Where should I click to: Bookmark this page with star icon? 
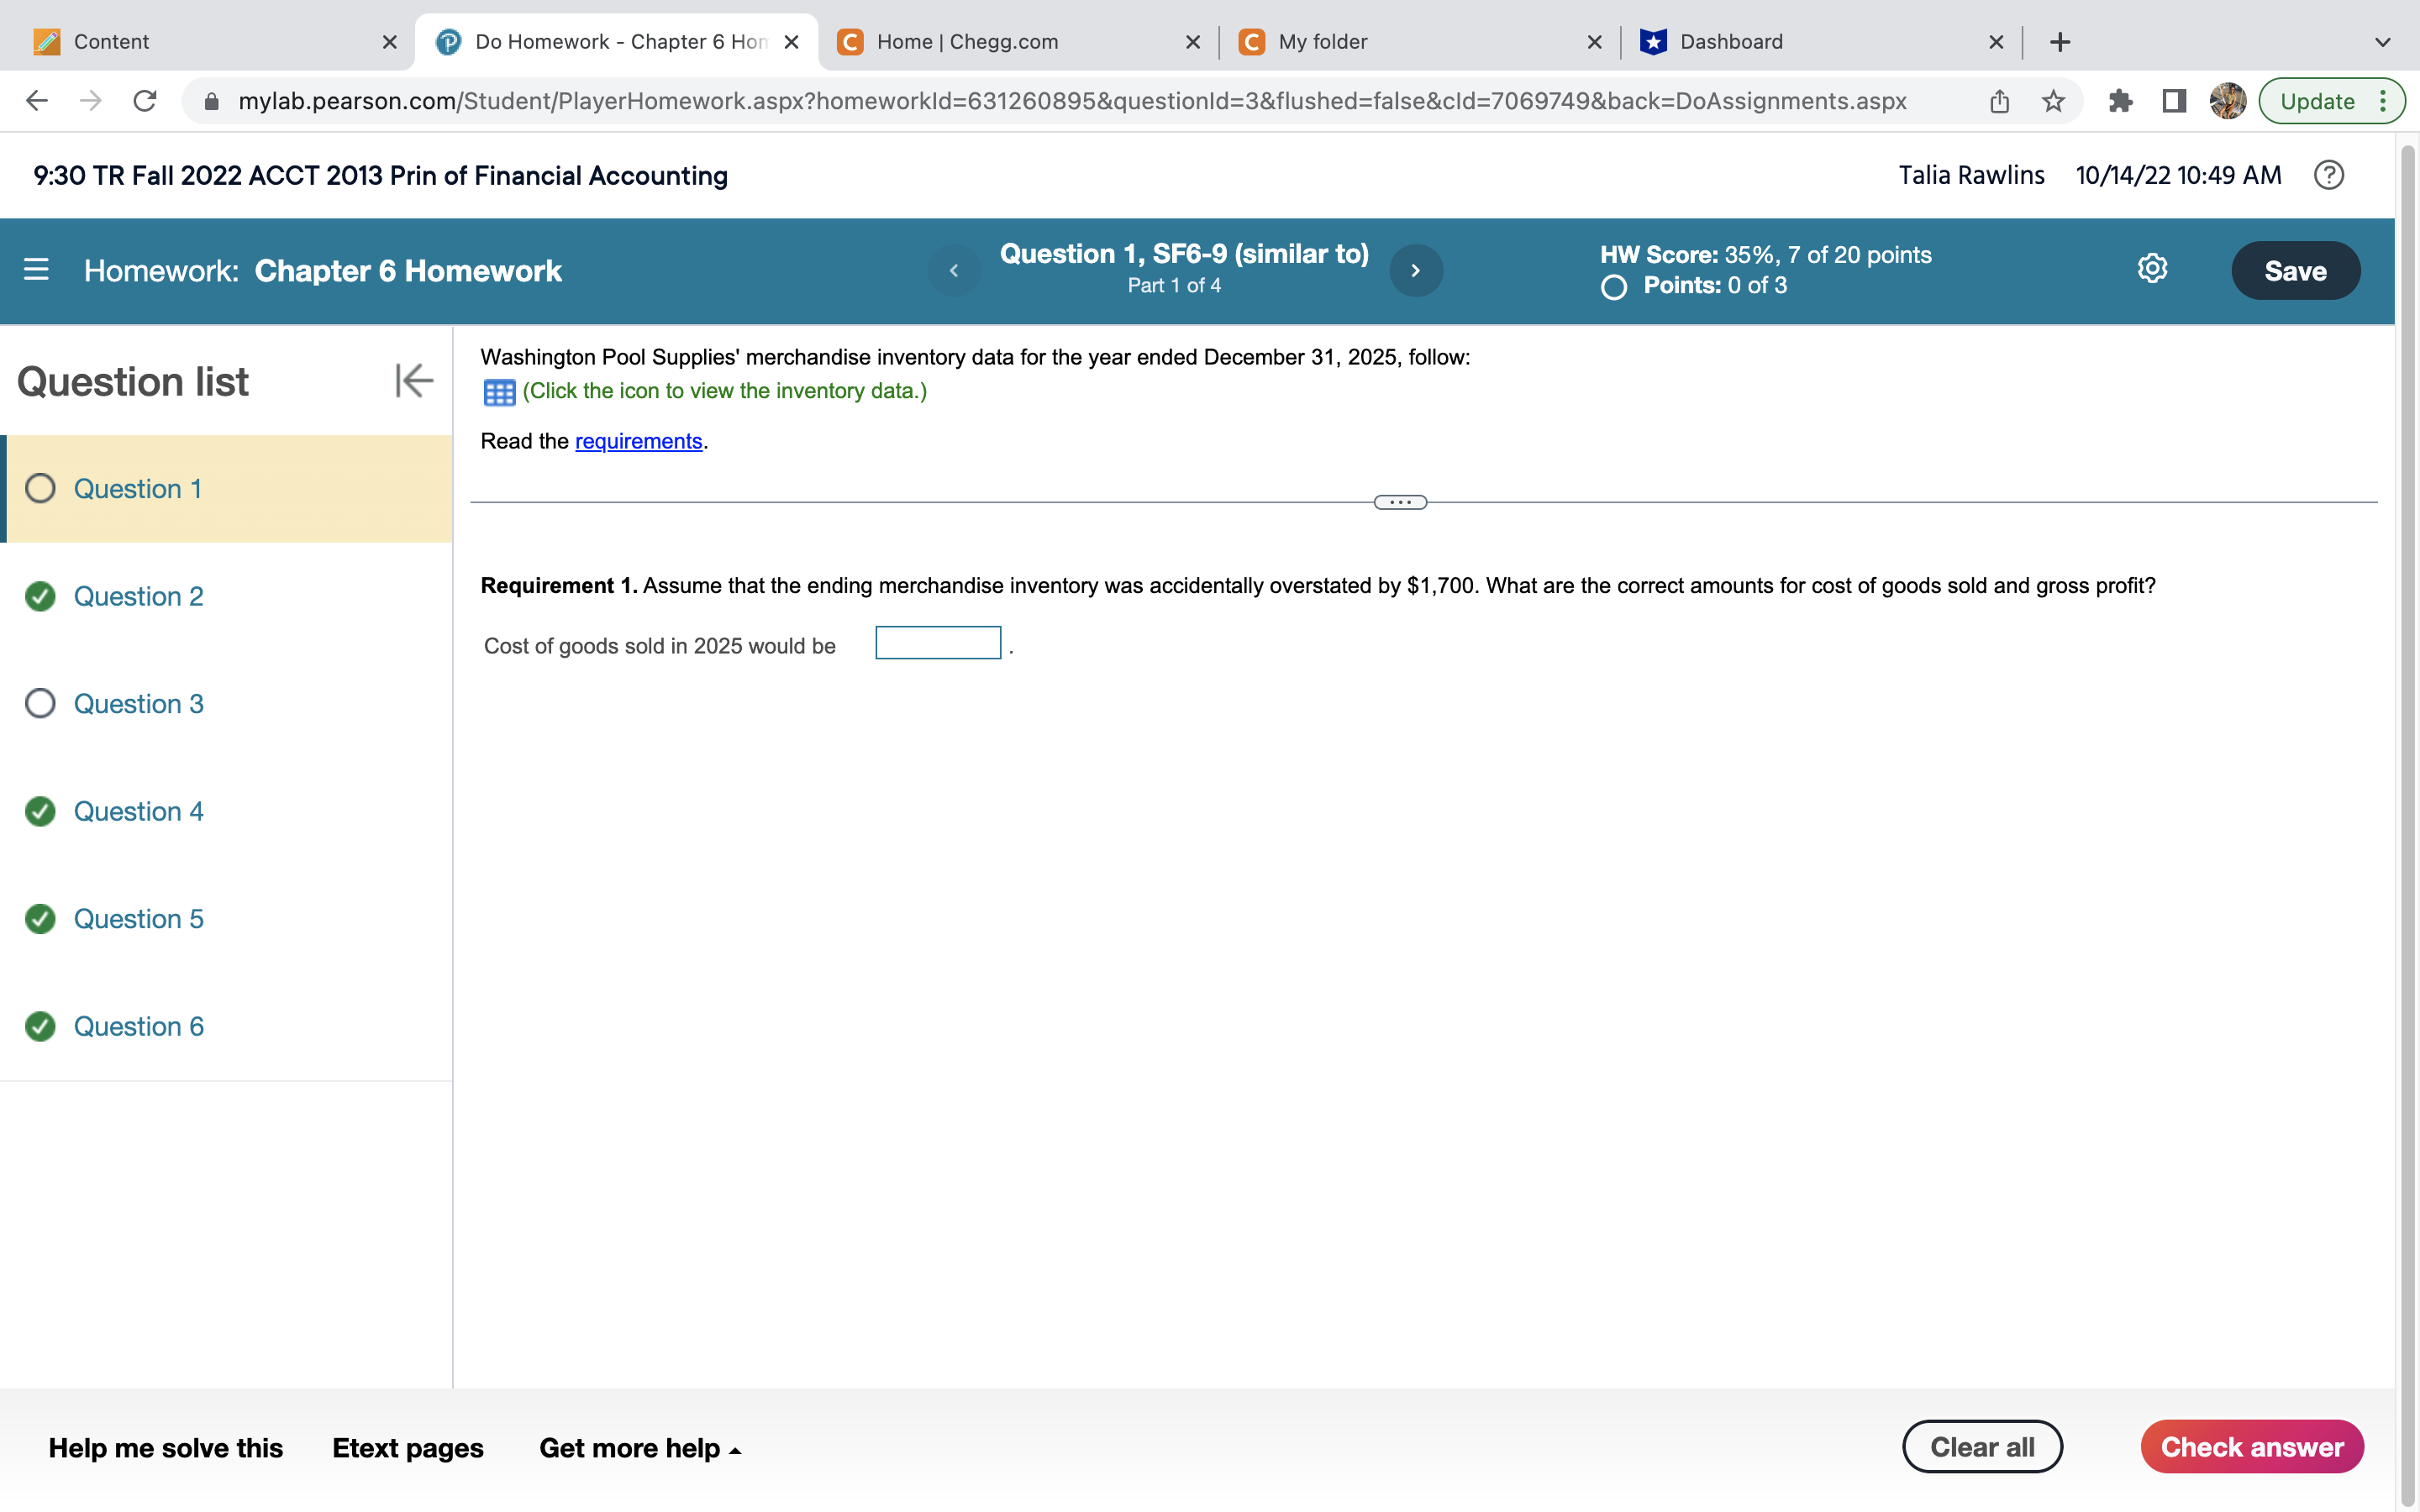[x=2053, y=101]
